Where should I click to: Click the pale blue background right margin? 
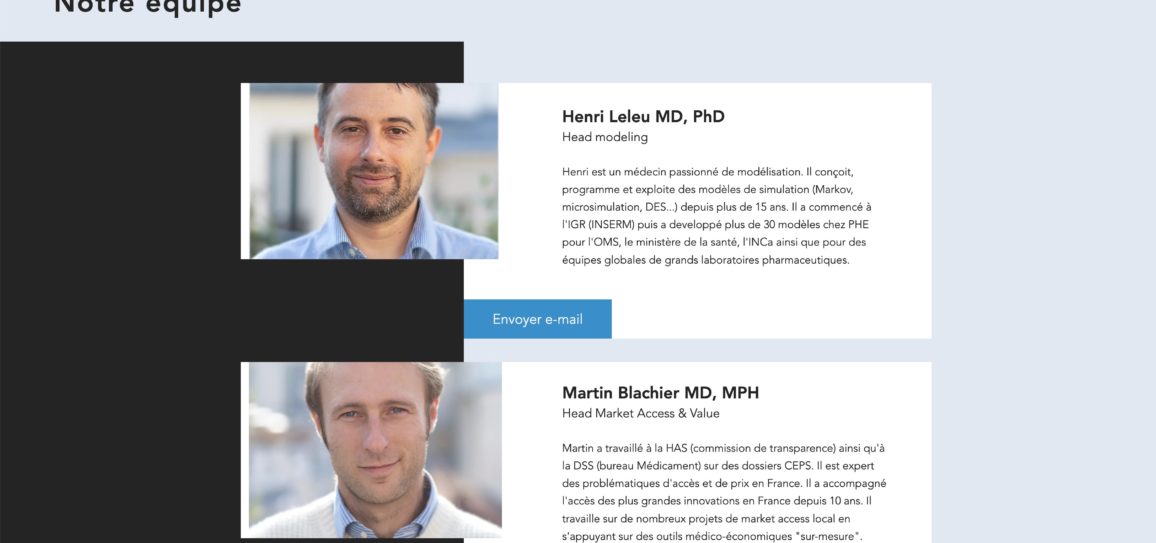click(1043, 295)
